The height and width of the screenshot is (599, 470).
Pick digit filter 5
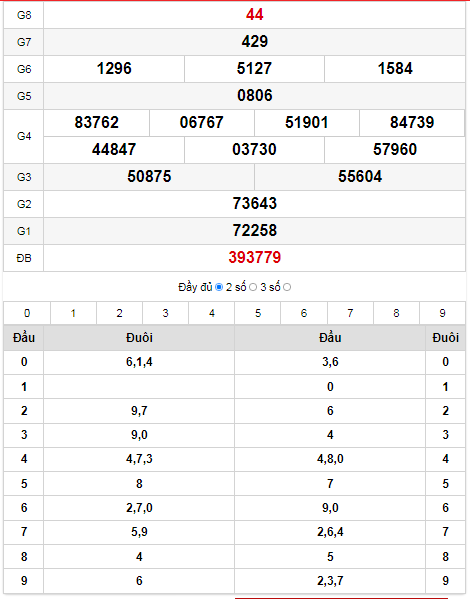(x=258, y=313)
